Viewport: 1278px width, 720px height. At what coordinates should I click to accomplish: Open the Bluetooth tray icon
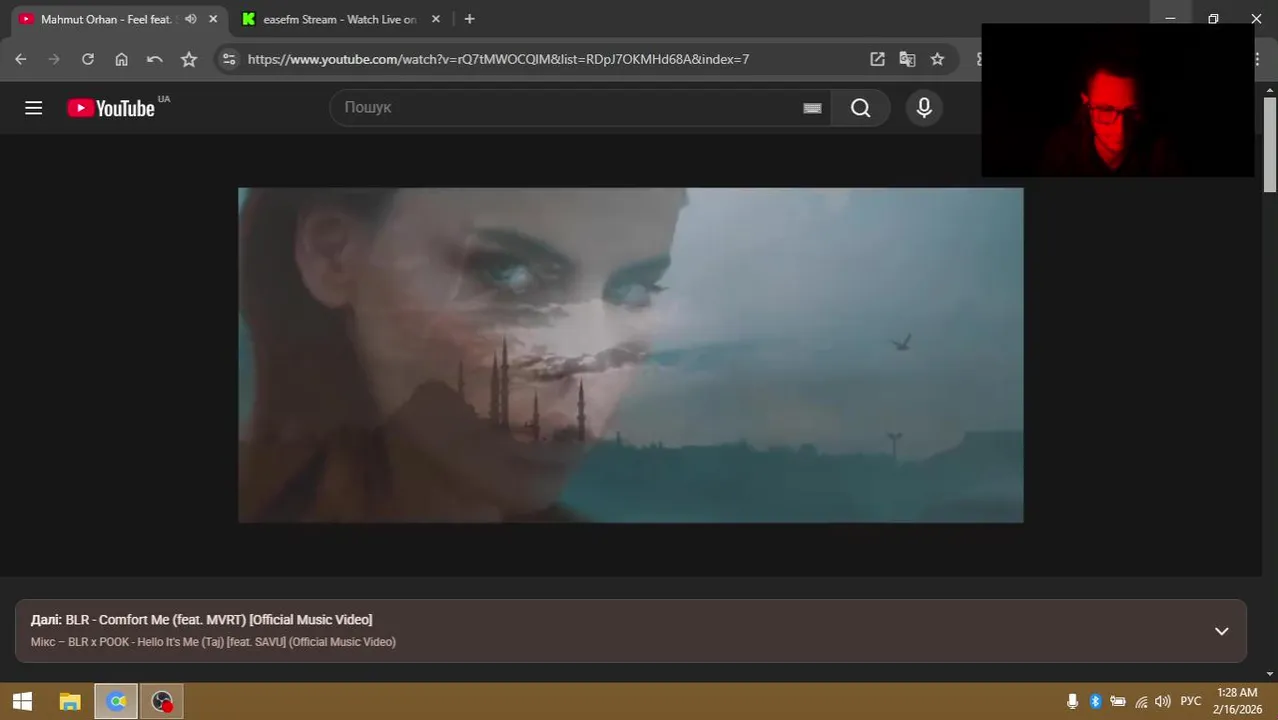(x=1095, y=702)
